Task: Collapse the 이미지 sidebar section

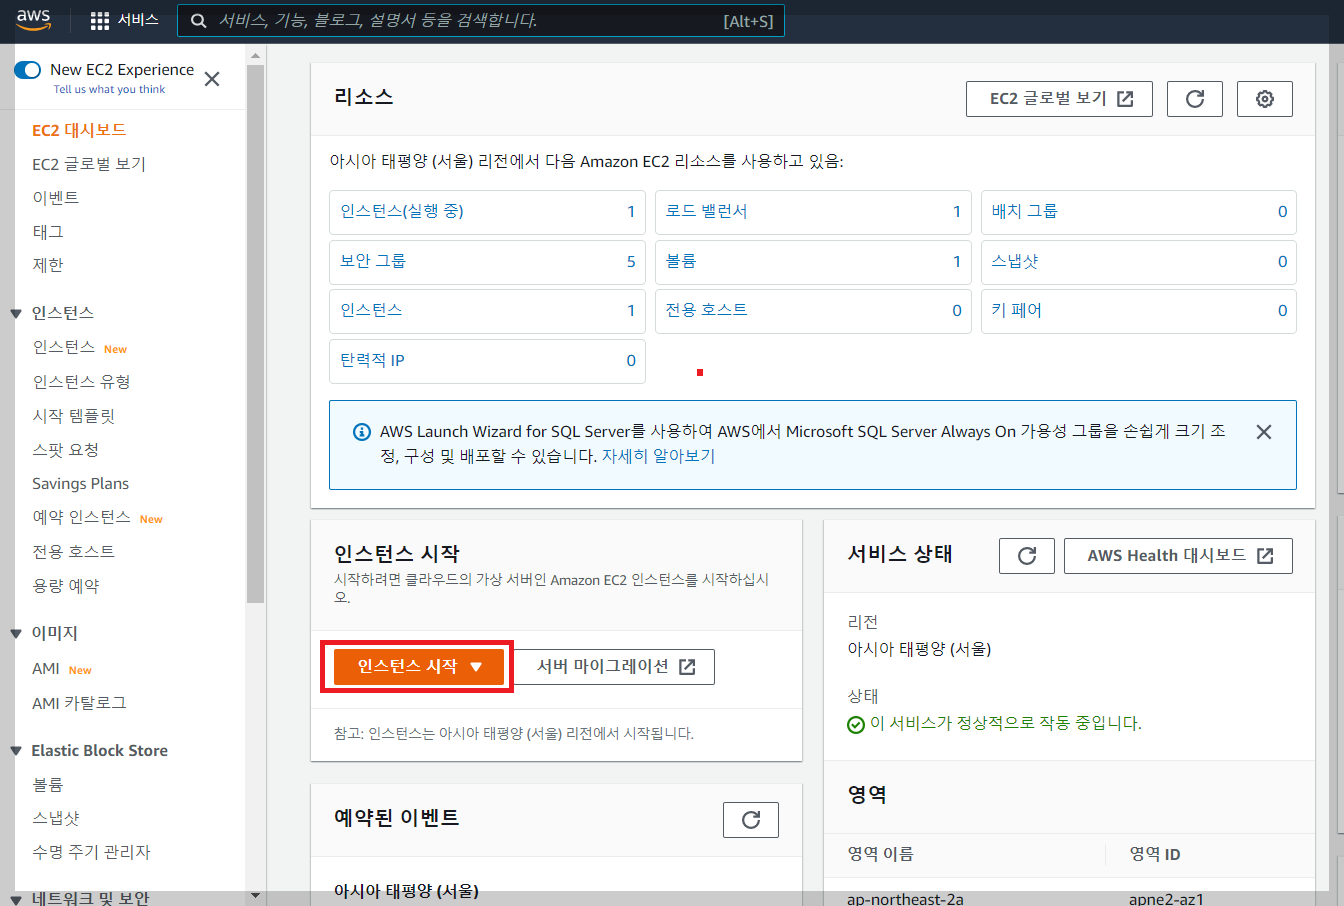Action: coord(16,633)
